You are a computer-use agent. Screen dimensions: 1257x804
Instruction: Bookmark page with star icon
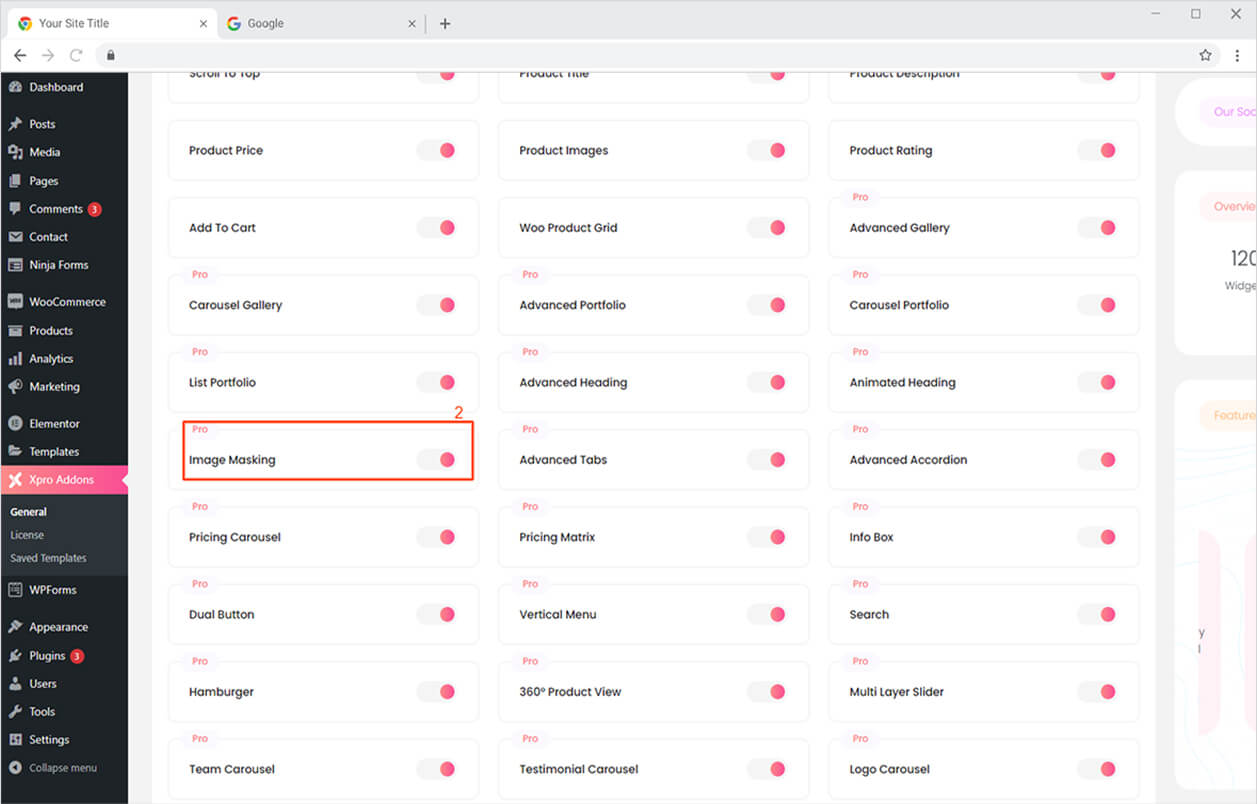pyautogui.click(x=1205, y=55)
